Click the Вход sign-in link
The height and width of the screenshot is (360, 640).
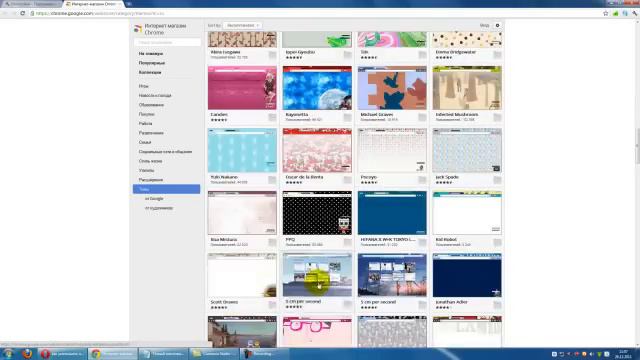[484, 25]
